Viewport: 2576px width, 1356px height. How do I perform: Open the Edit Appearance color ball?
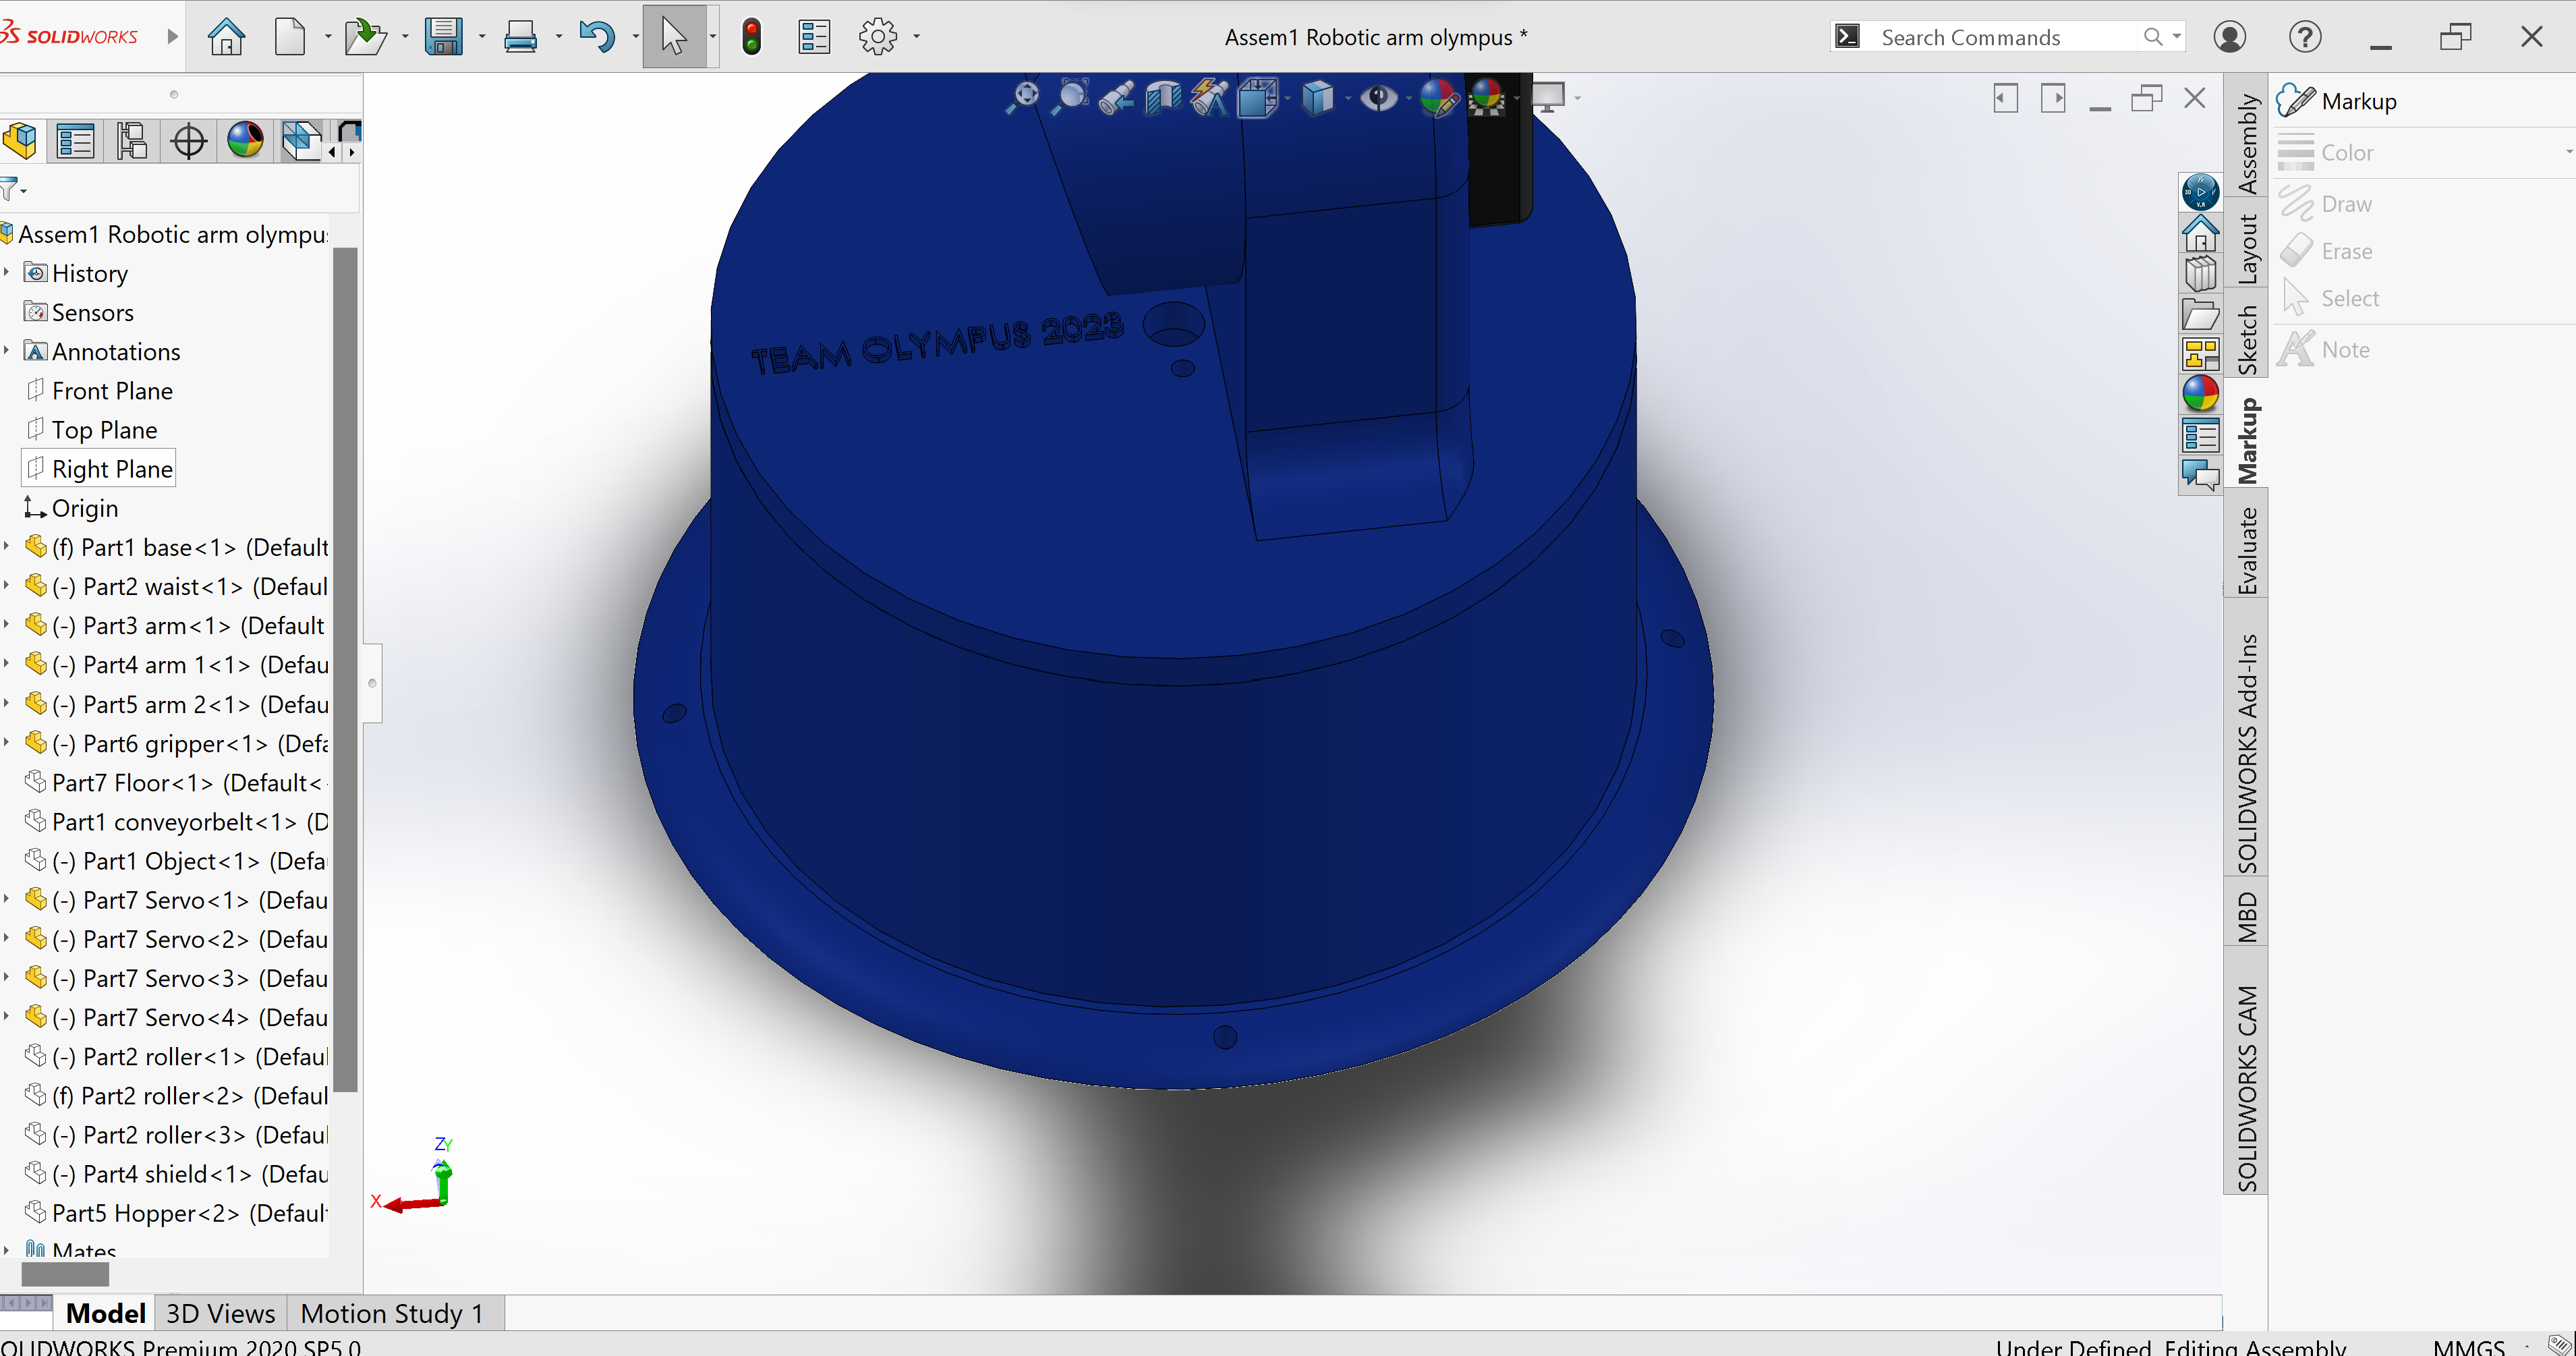click(x=1437, y=97)
